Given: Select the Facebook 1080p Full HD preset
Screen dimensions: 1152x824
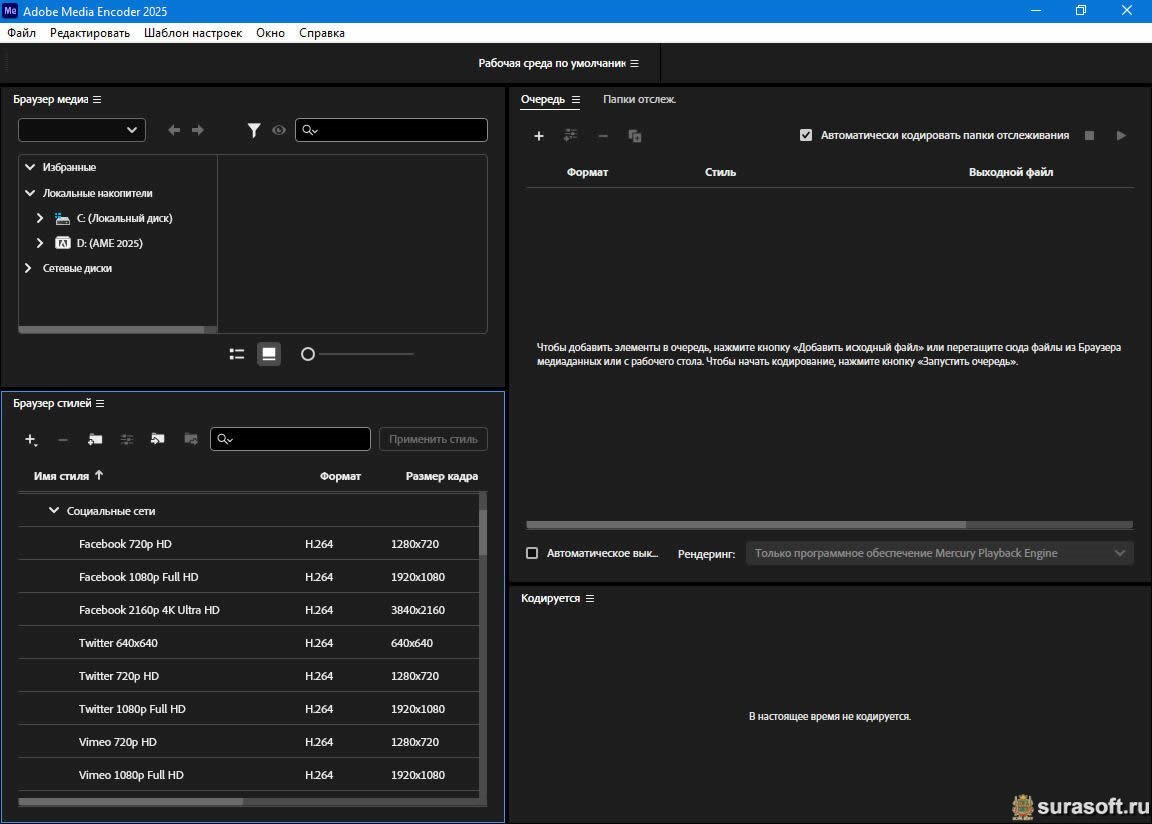Looking at the screenshot, I should tap(248, 577).
